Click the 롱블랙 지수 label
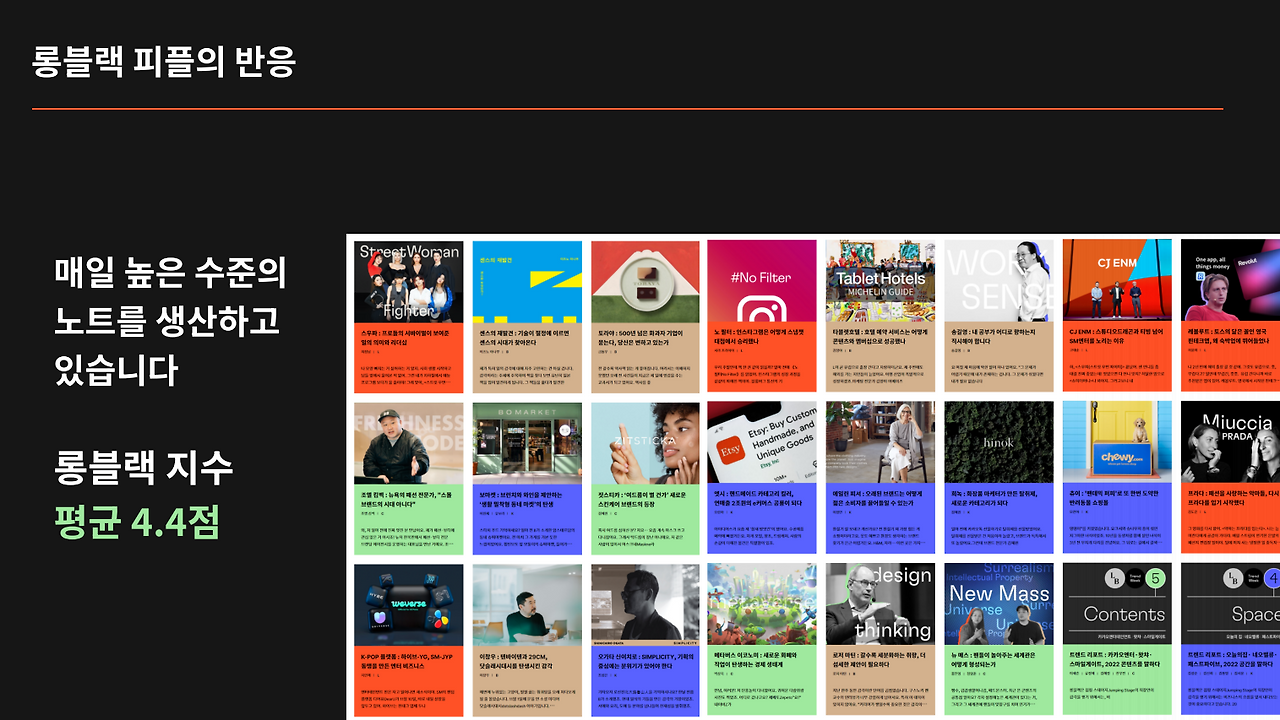The image size is (1280, 720). pos(143,468)
